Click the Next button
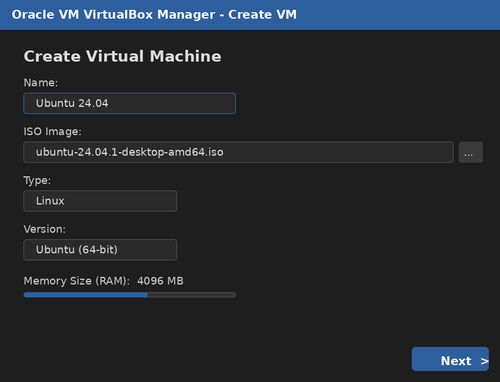This screenshot has width=500, height=382. coord(450,359)
